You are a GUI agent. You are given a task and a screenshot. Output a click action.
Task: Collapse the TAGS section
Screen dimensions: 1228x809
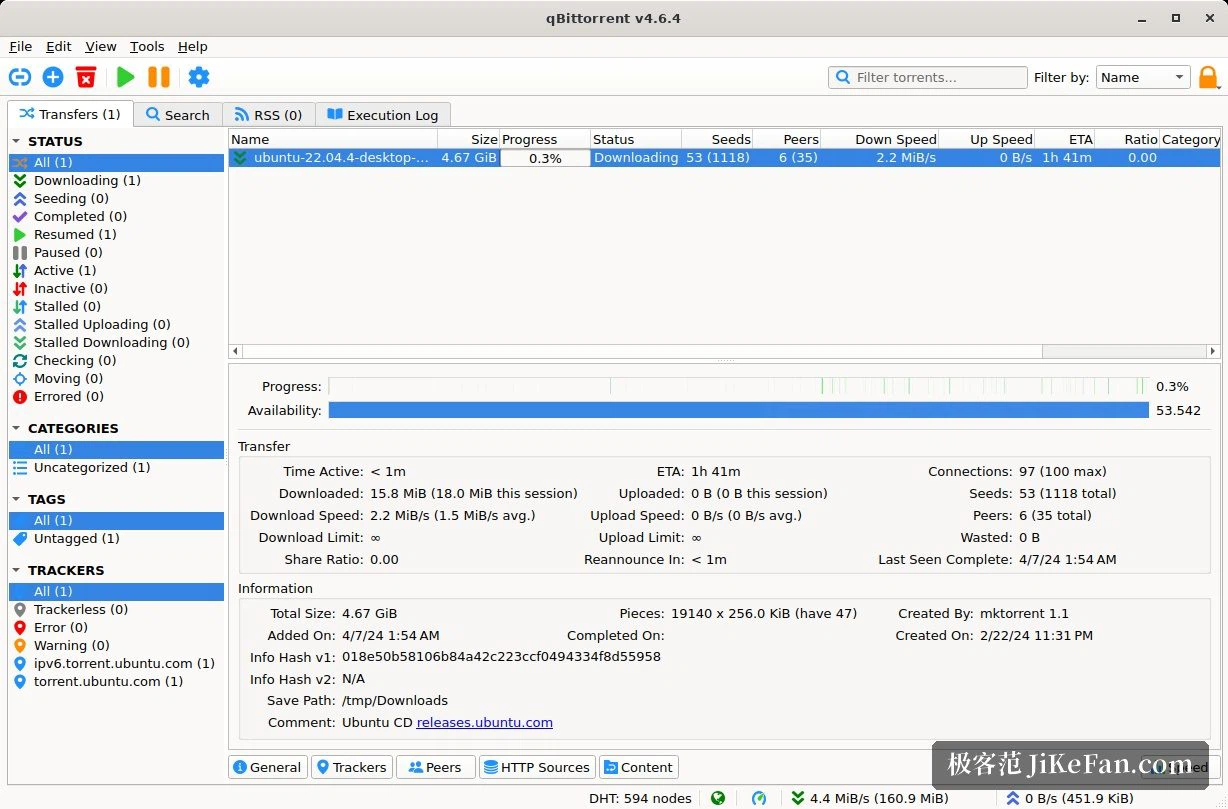pos(17,499)
